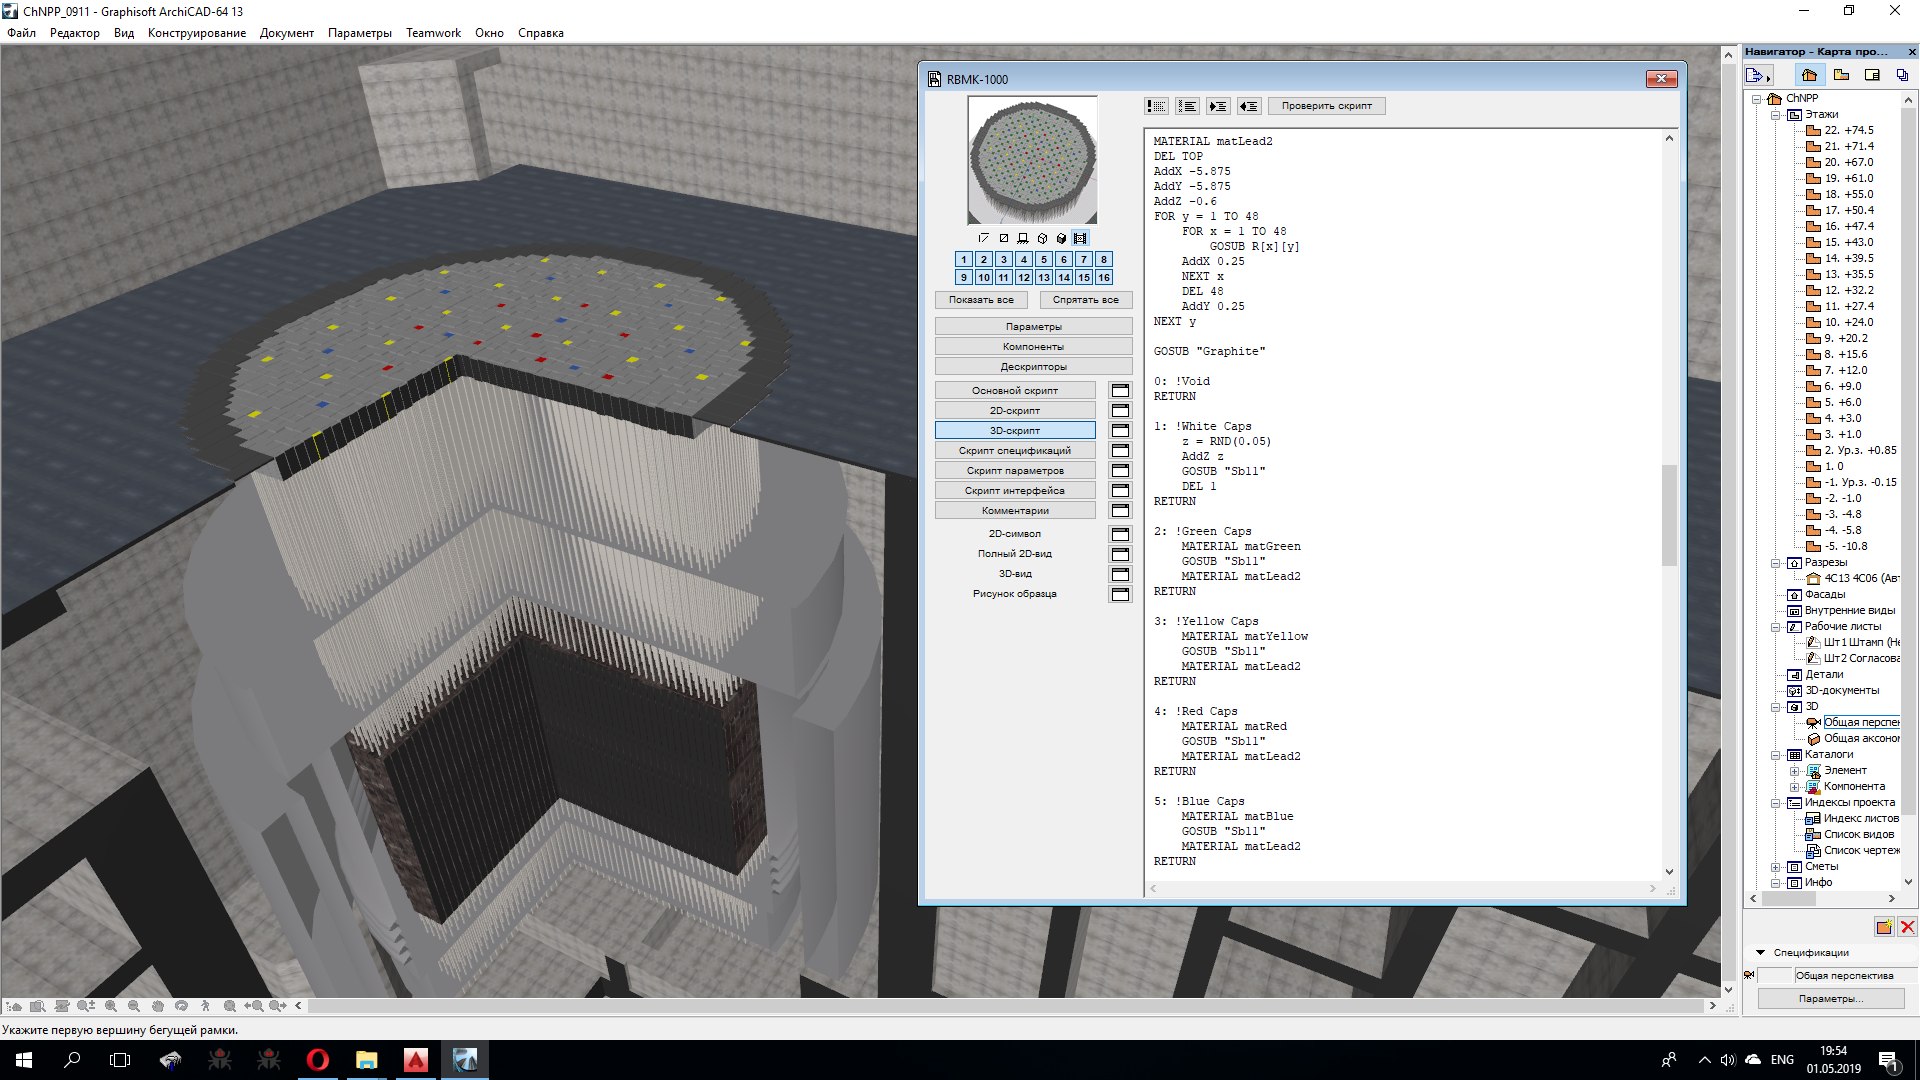Click the pan hand icon in bottom toolbar
The height and width of the screenshot is (1080, 1920).
(x=157, y=1006)
